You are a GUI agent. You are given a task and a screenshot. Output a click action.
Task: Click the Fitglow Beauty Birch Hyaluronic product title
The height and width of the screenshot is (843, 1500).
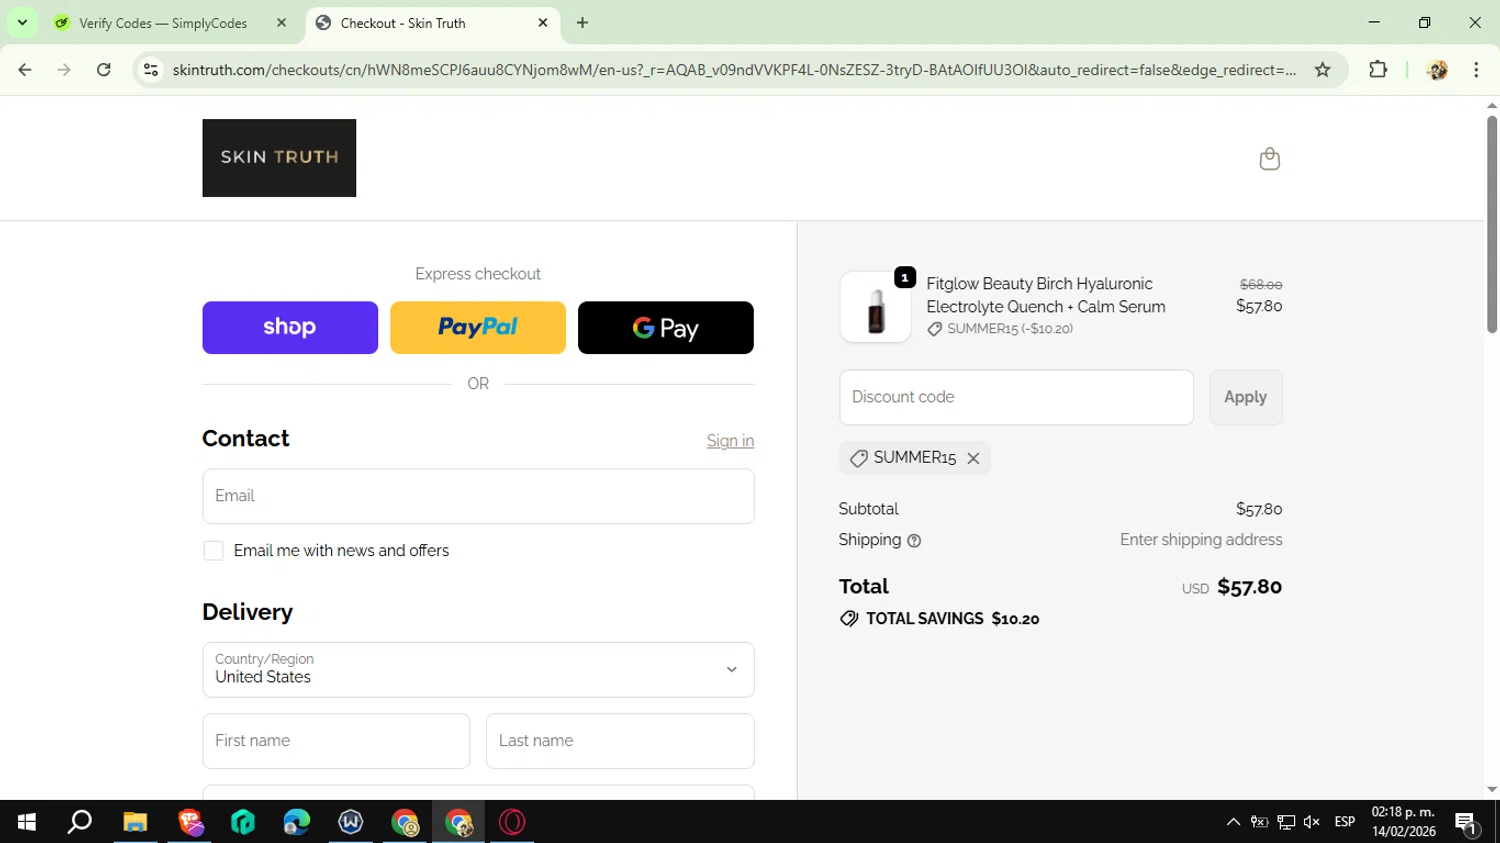pyautogui.click(x=1046, y=295)
